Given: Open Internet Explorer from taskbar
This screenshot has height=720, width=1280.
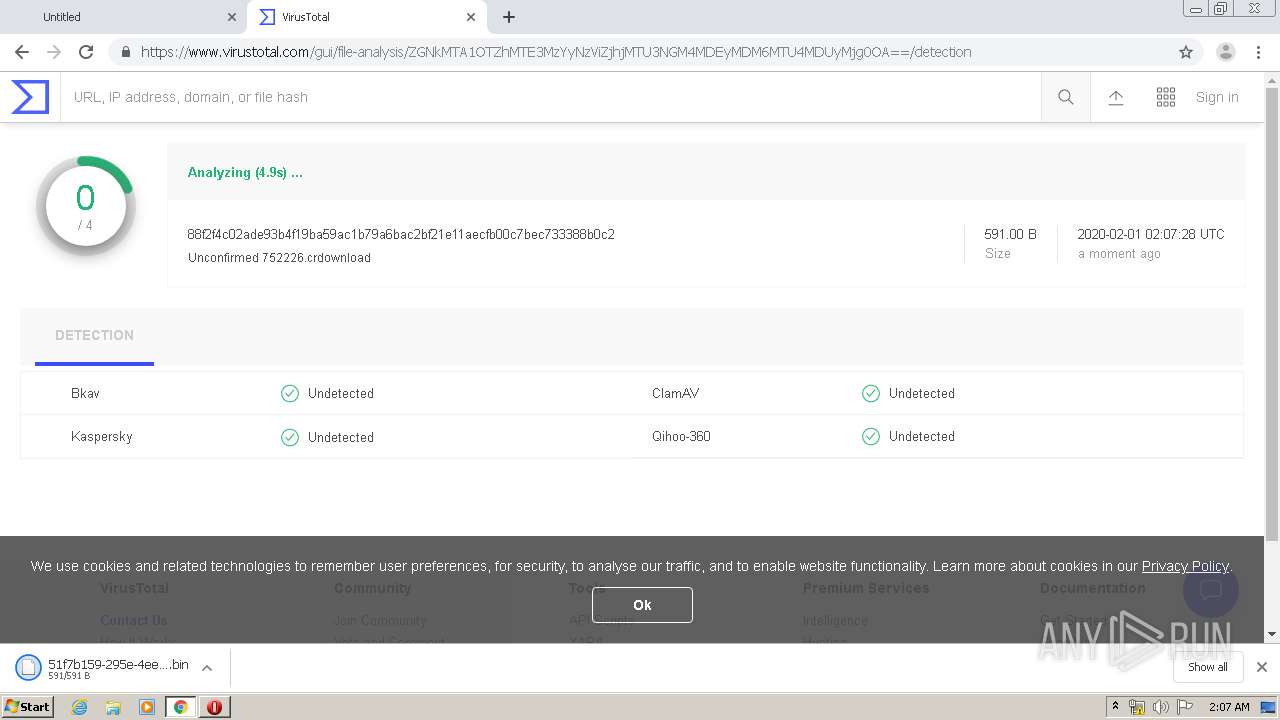Looking at the screenshot, I should (x=80, y=707).
